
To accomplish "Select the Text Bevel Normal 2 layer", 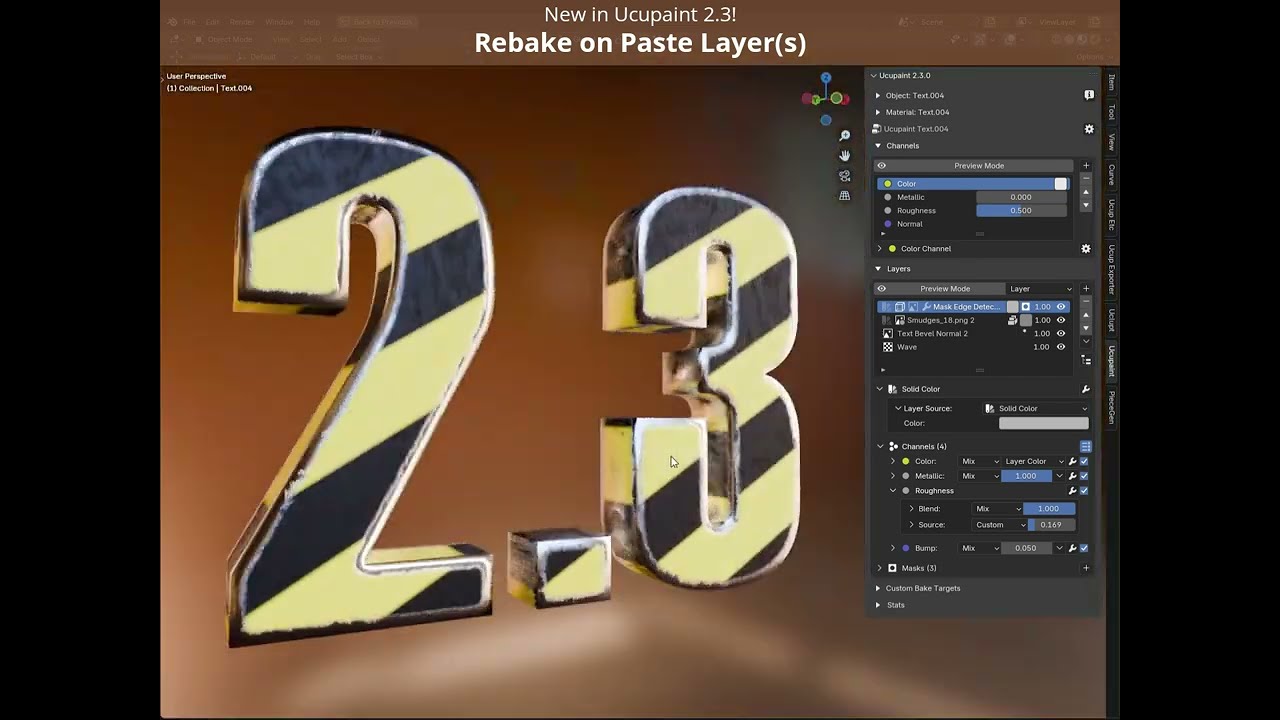I will coord(932,334).
